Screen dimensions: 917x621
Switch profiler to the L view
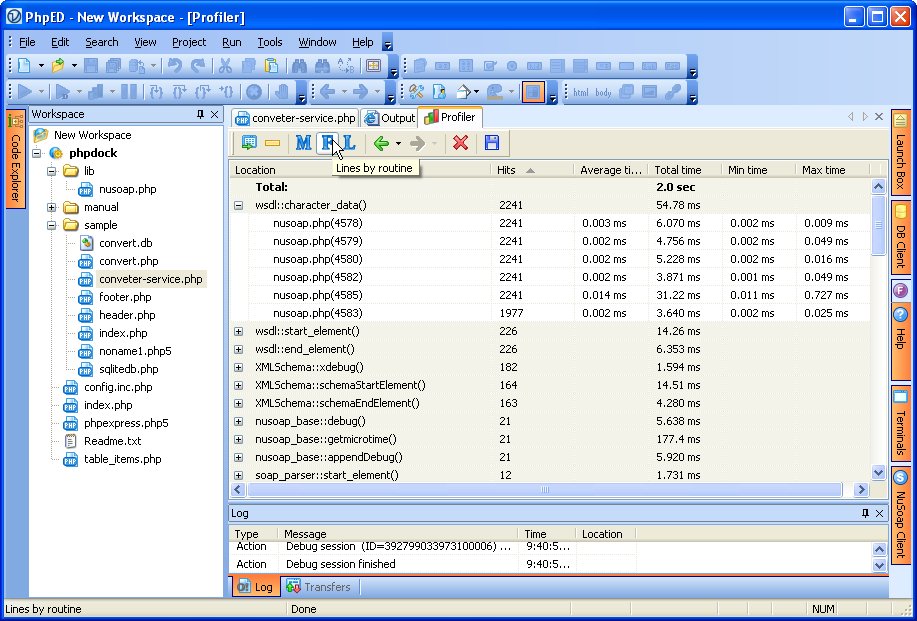349,143
